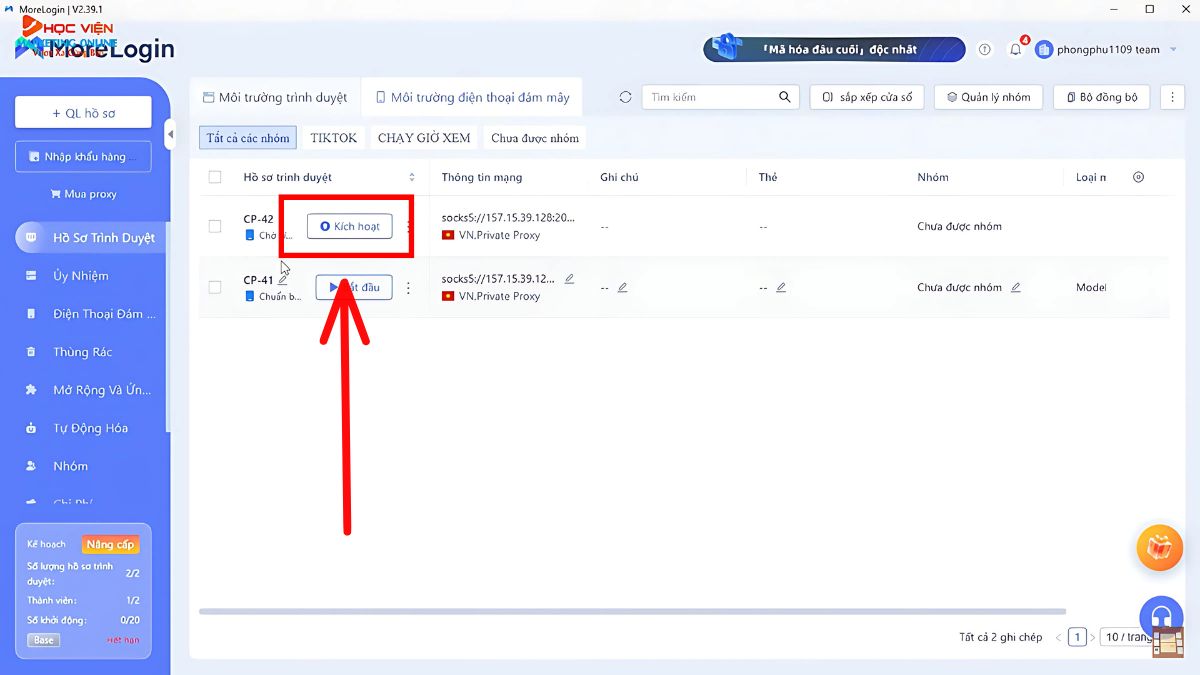Open three-dot menu of CP-42 row
The height and width of the screenshot is (675, 1200).
tap(408, 227)
